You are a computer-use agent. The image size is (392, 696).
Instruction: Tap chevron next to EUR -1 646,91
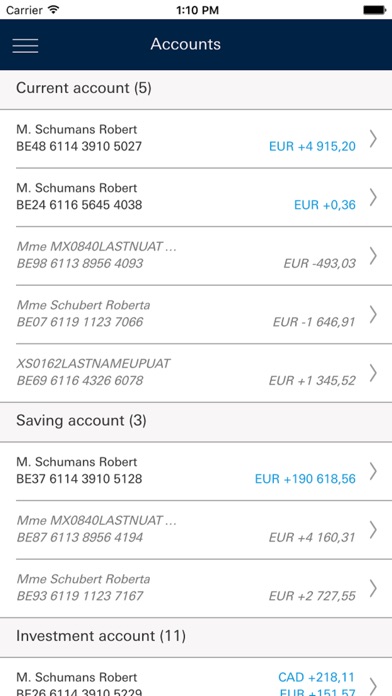[x=373, y=314]
